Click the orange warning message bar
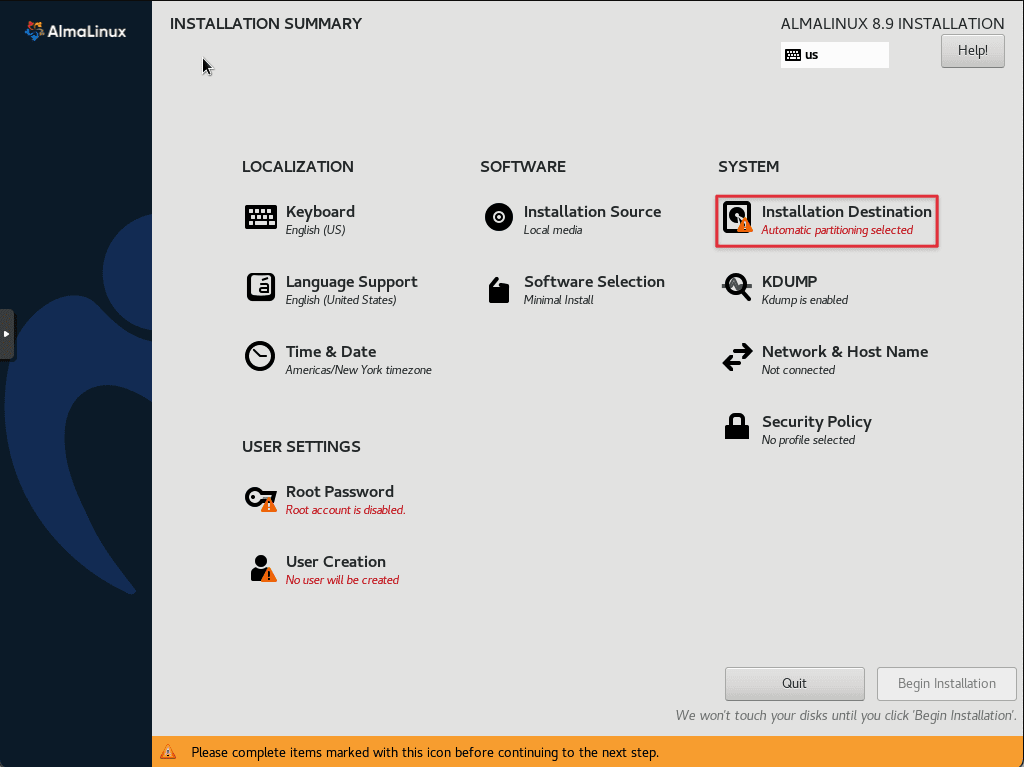 pos(588,752)
